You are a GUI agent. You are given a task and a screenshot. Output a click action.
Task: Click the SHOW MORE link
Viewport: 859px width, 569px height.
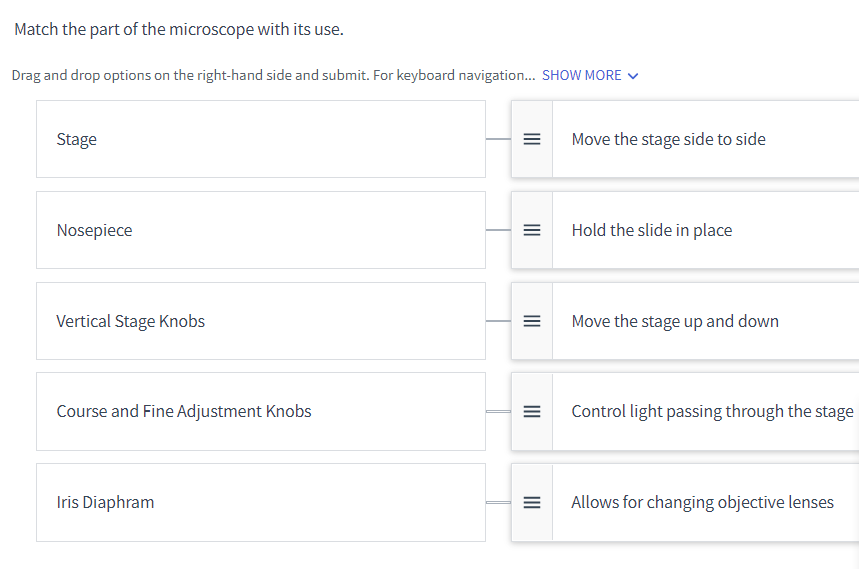(581, 75)
